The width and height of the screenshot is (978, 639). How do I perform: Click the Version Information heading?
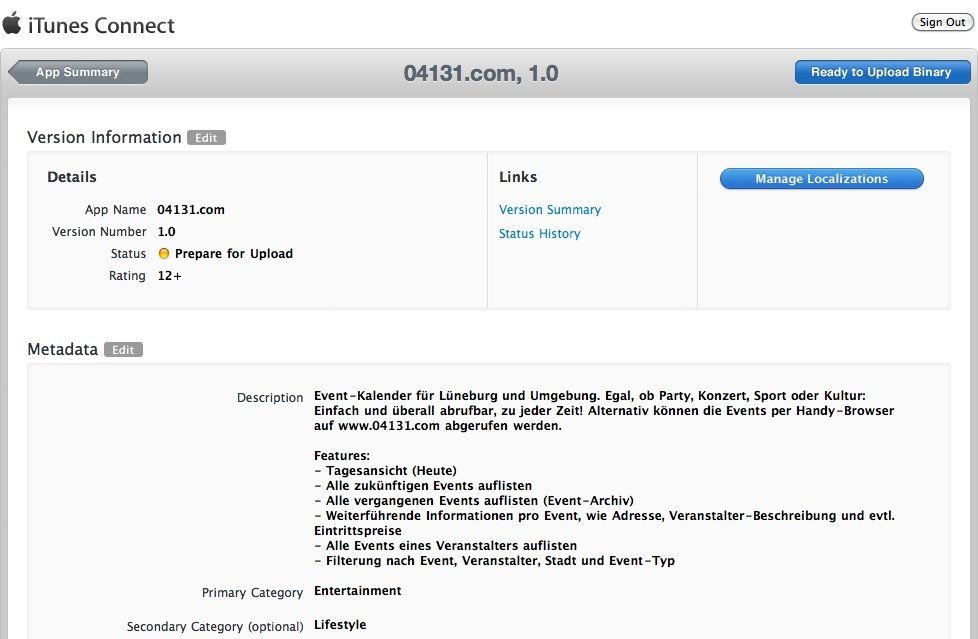click(x=104, y=137)
